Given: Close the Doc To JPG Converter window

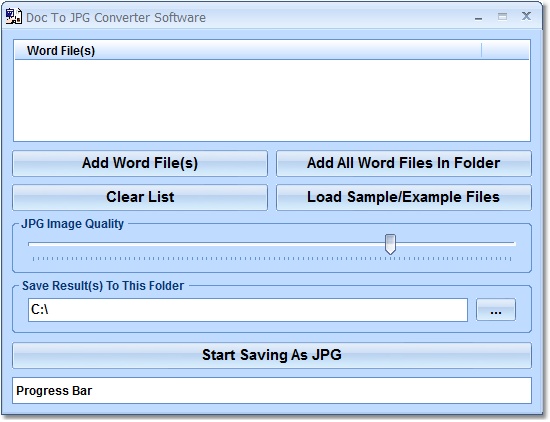Looking at the screenshot, I should pos(526,16).
